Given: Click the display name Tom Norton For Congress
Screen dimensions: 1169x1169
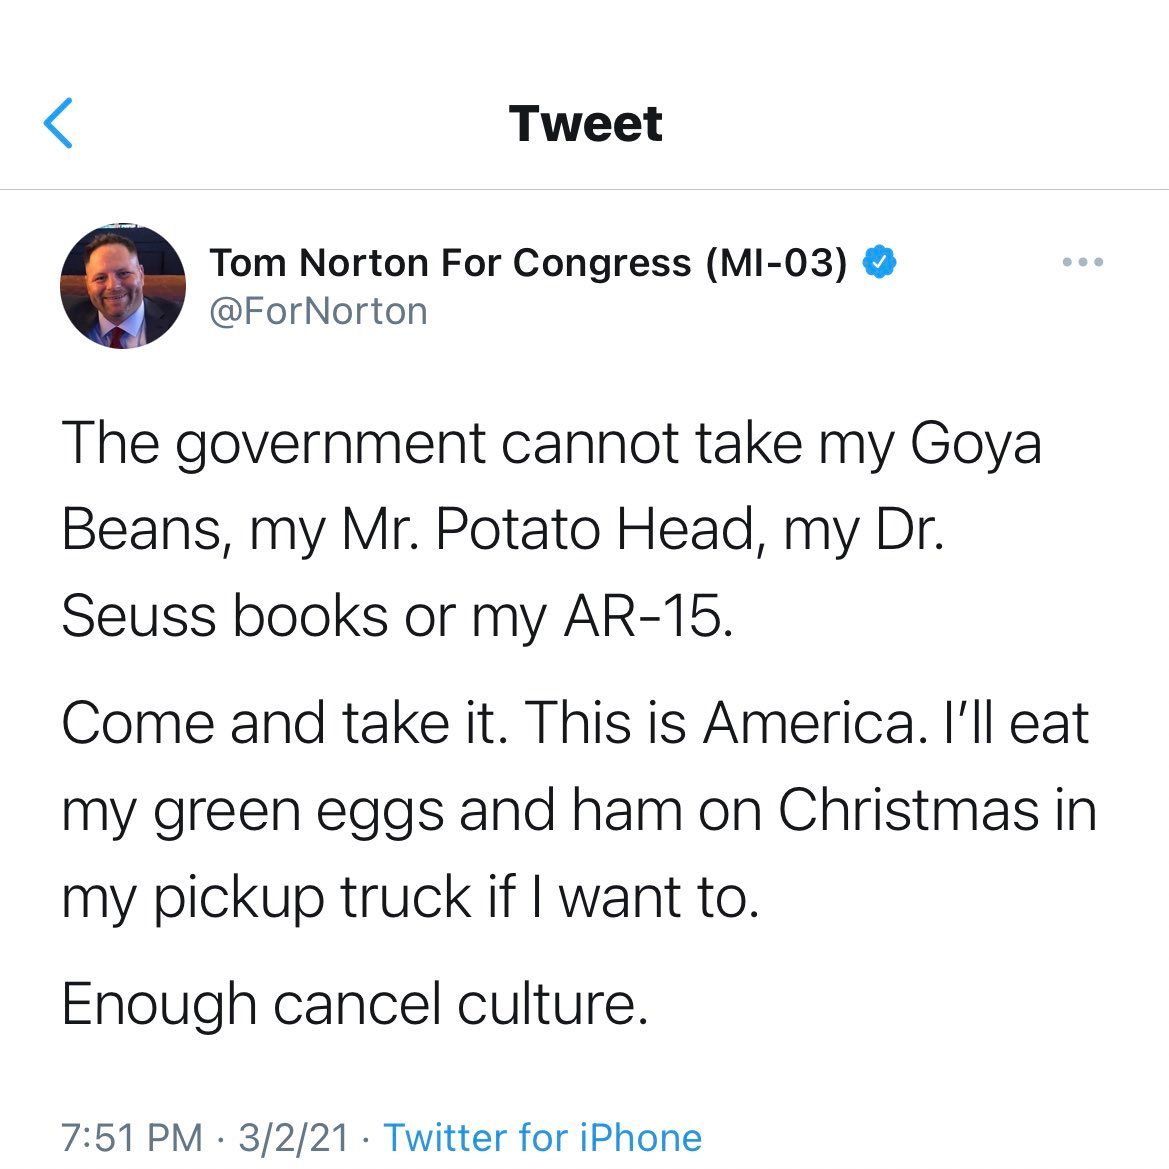Looking at the screenshot, I should click(450, 263).
